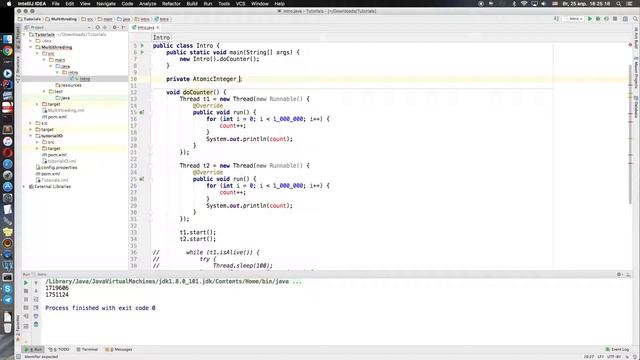Clear the Run console with trash icon

[x=36, y=324]
